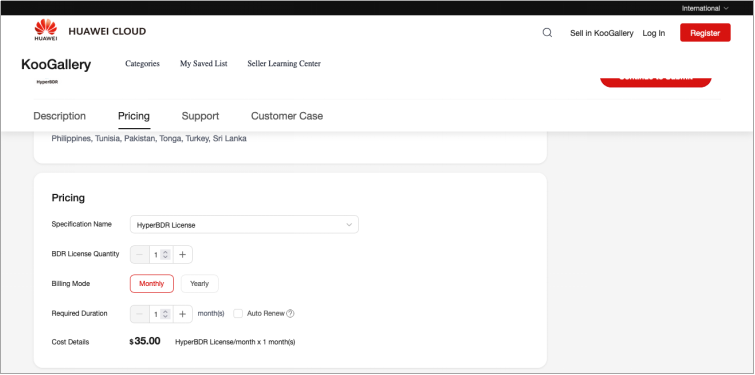The image size is (755, 375).
Task: Click the Huawei logo icon
Action: coord(46,30)
